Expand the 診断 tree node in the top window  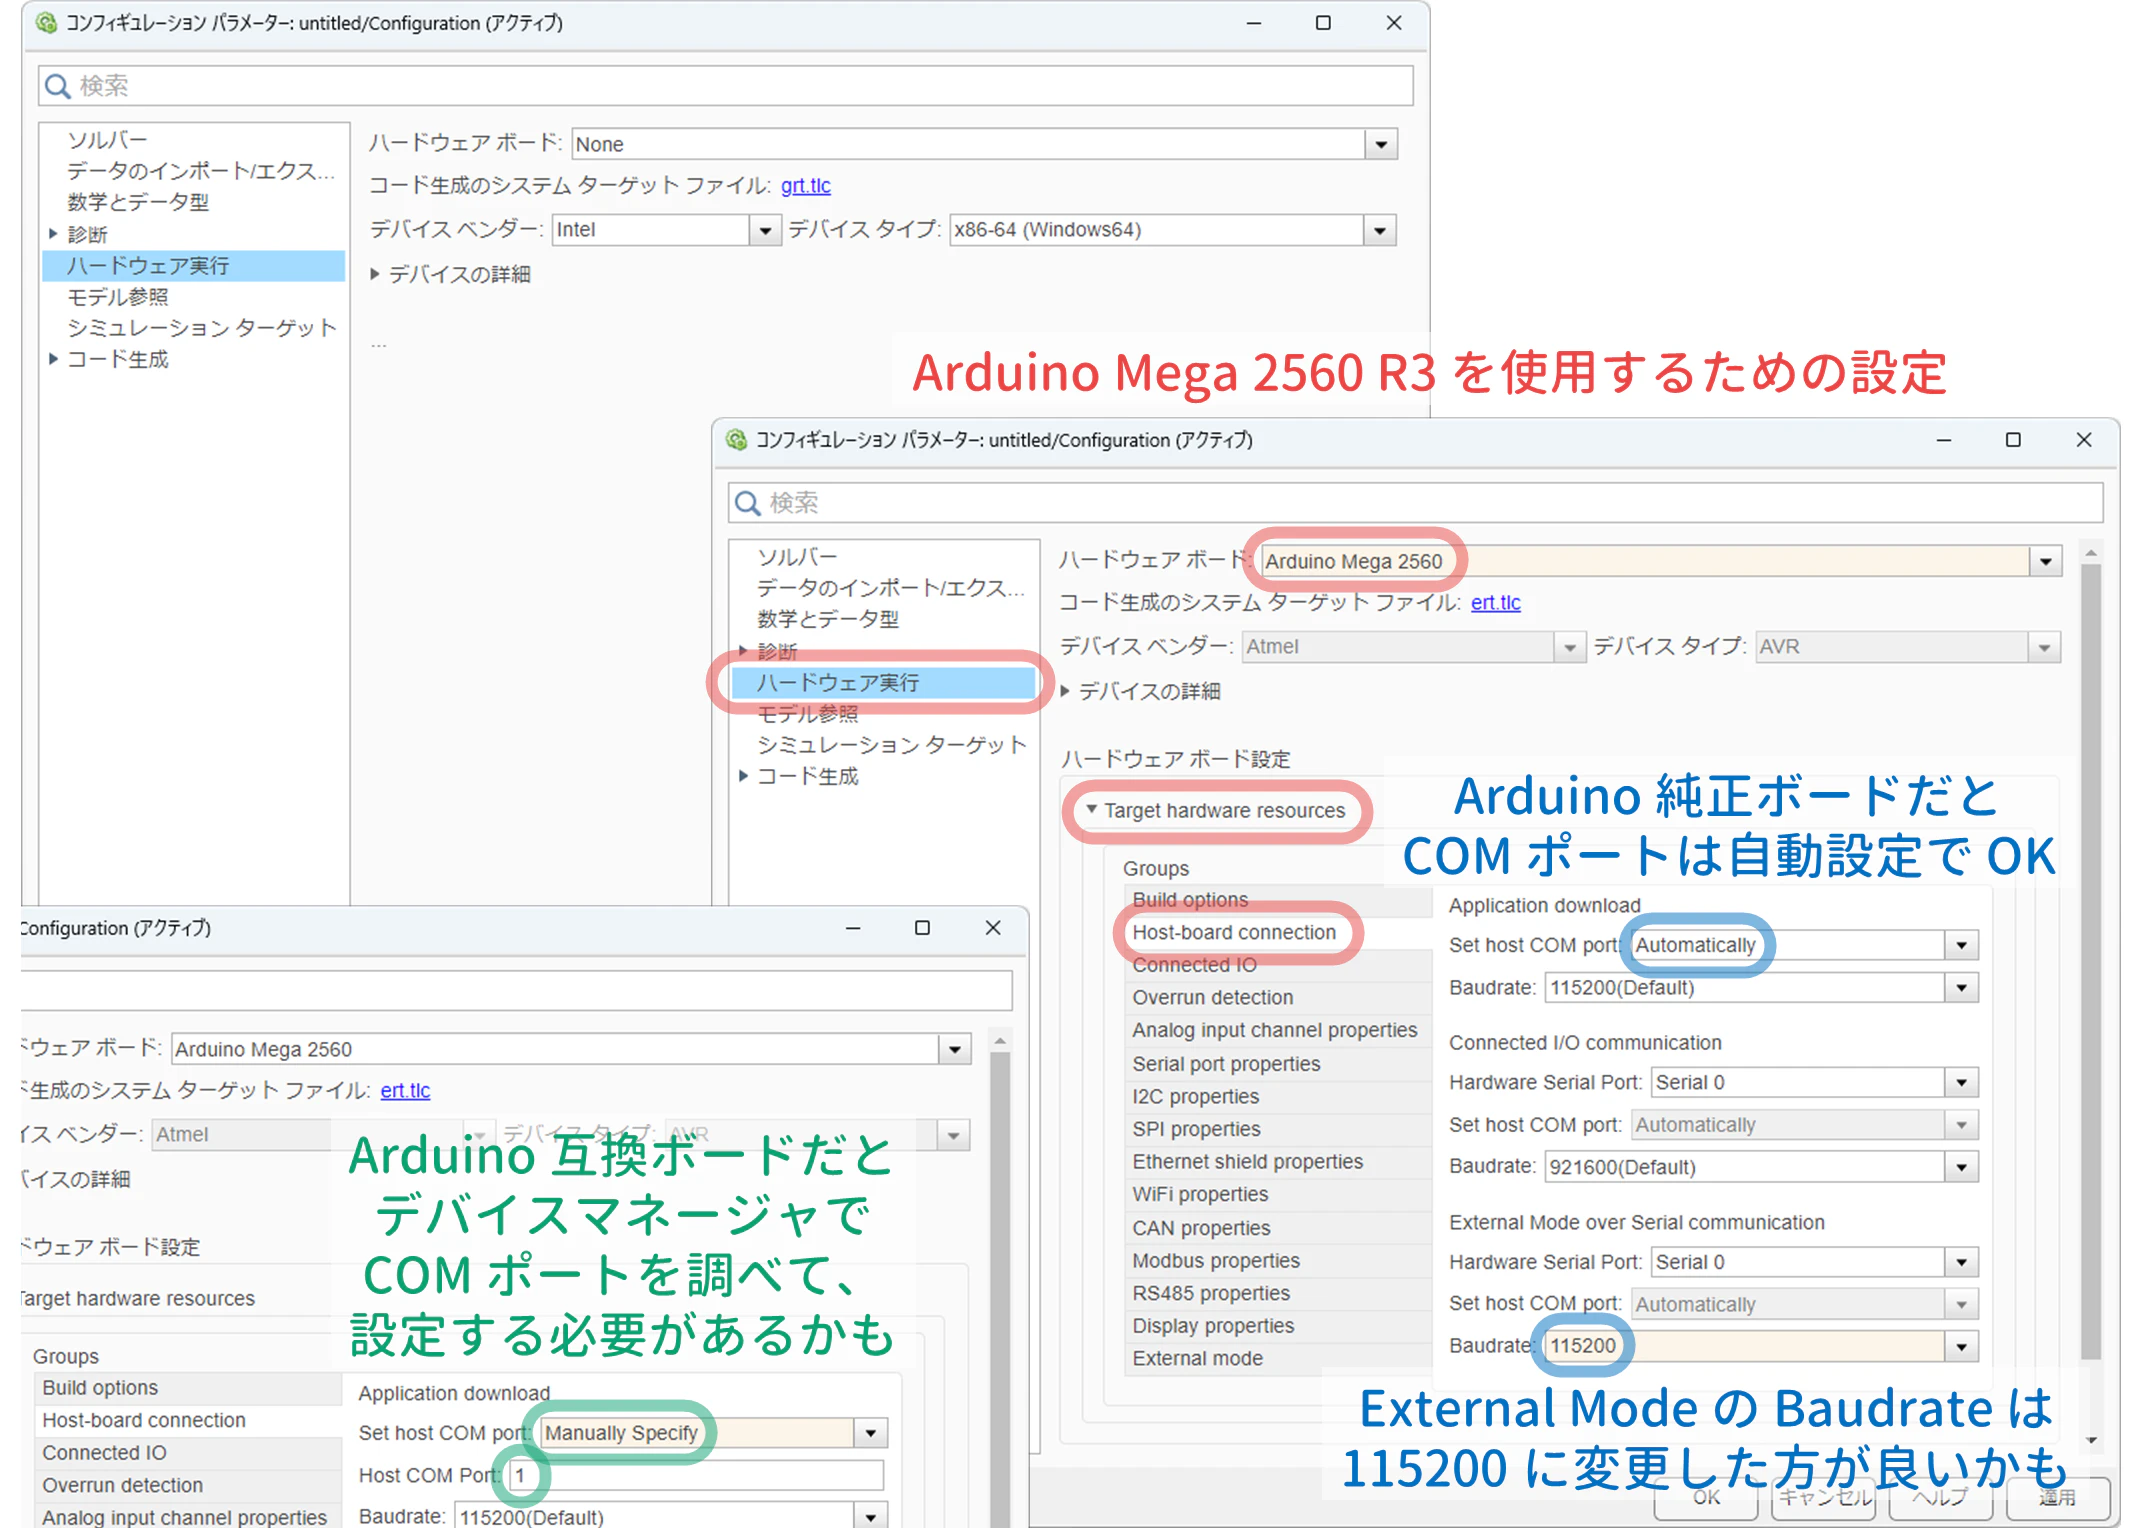[x=53, y=234]
